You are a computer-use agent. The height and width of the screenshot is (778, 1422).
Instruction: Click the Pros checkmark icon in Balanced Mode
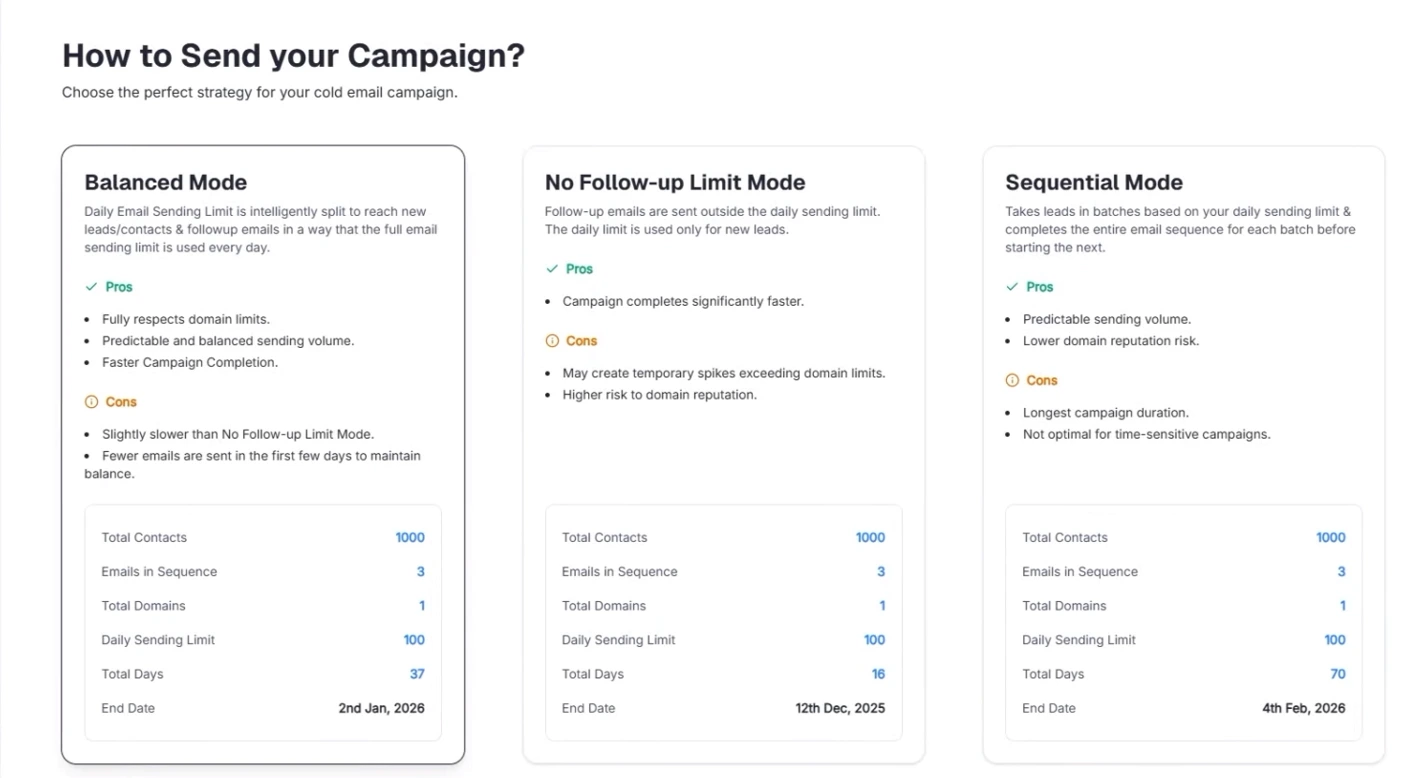(x=91, y=287)
